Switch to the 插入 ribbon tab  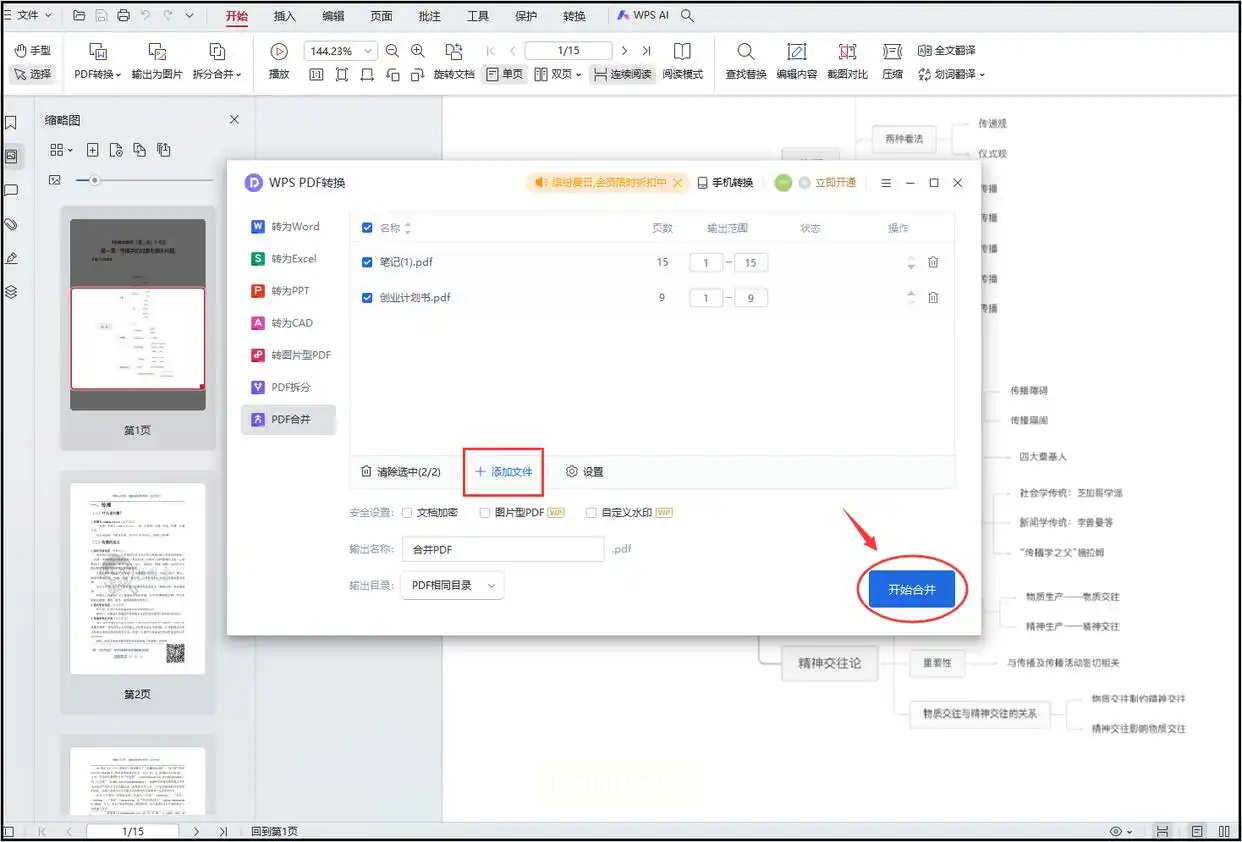click(285, 16)
